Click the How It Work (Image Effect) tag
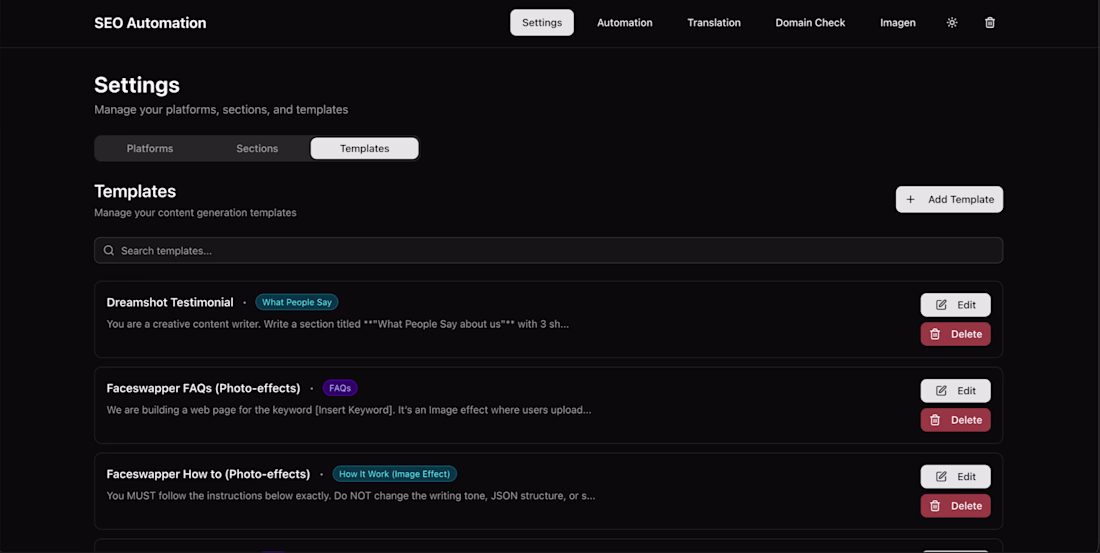The height and width of the screenshot is (553, 1100). coord(394,474)
